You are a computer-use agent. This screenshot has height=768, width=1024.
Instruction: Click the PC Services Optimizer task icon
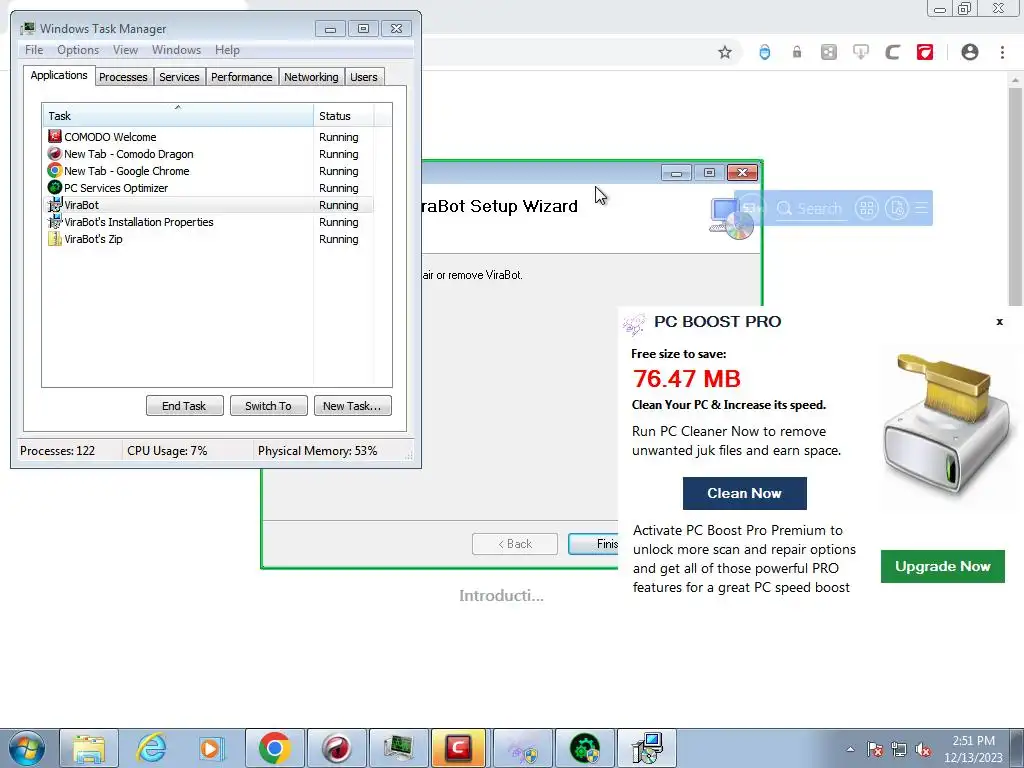click(x=55, y=187)
